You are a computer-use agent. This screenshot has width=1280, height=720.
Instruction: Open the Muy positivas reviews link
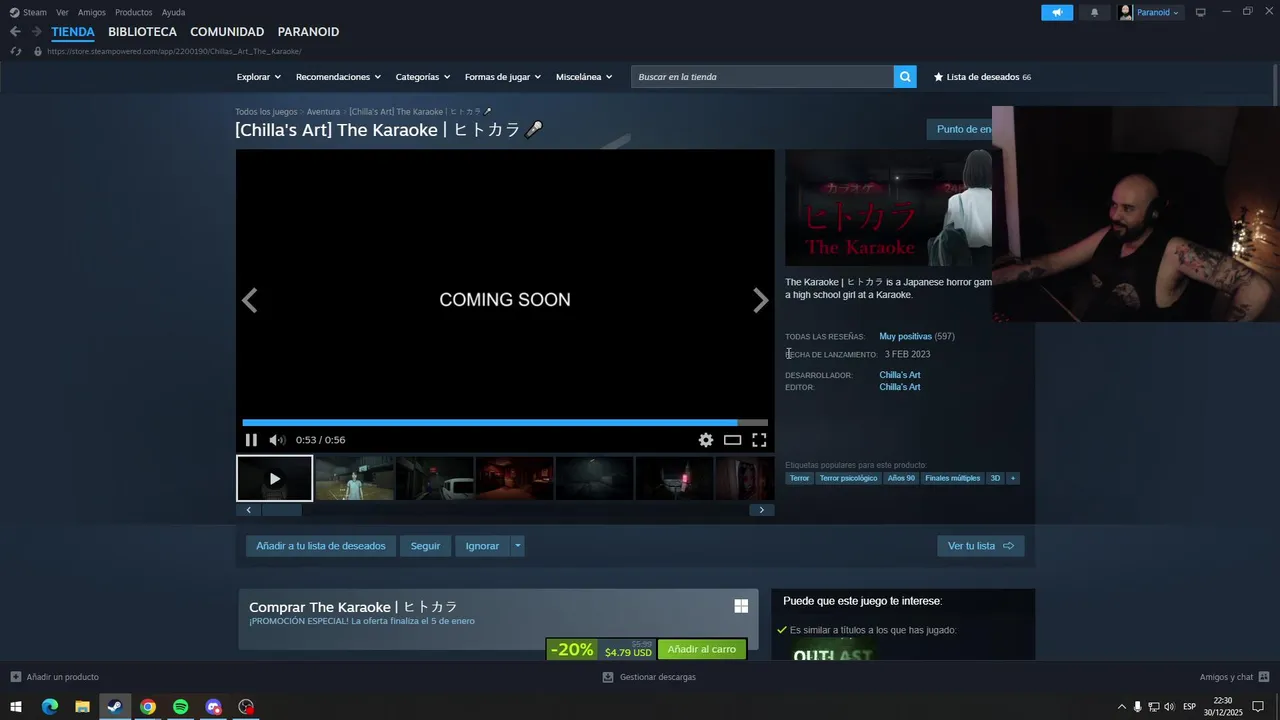[906, 337]
